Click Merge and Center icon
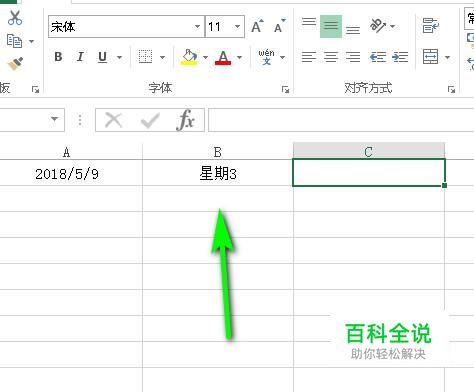This screenshot has width=474, height=392. pos(431,57)
